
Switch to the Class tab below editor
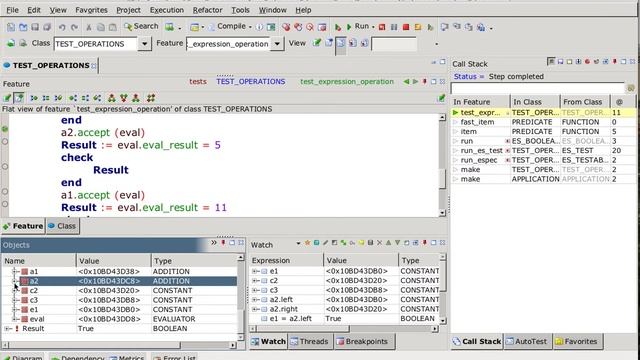pos(62,226)
